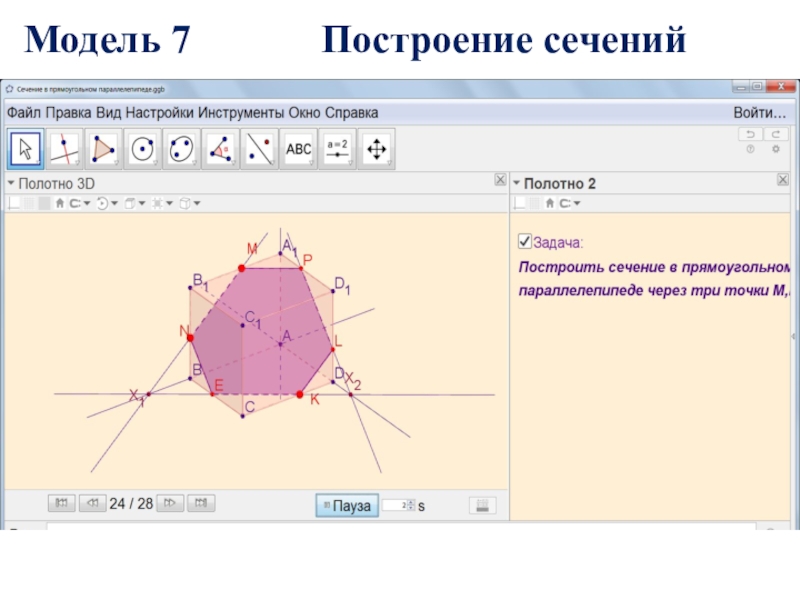Viewport: 800px width, 600px height.
Task: Select the Polygon tool
Action: [103, 149]
